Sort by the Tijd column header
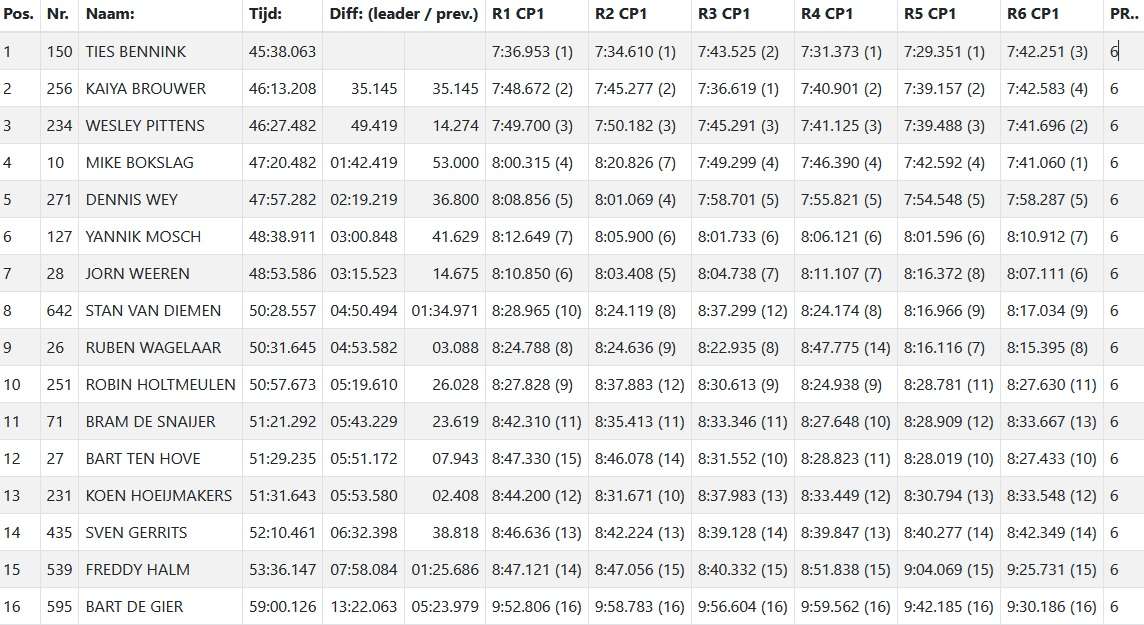This screenshot has width=1144, height=625. coord(265,14)
